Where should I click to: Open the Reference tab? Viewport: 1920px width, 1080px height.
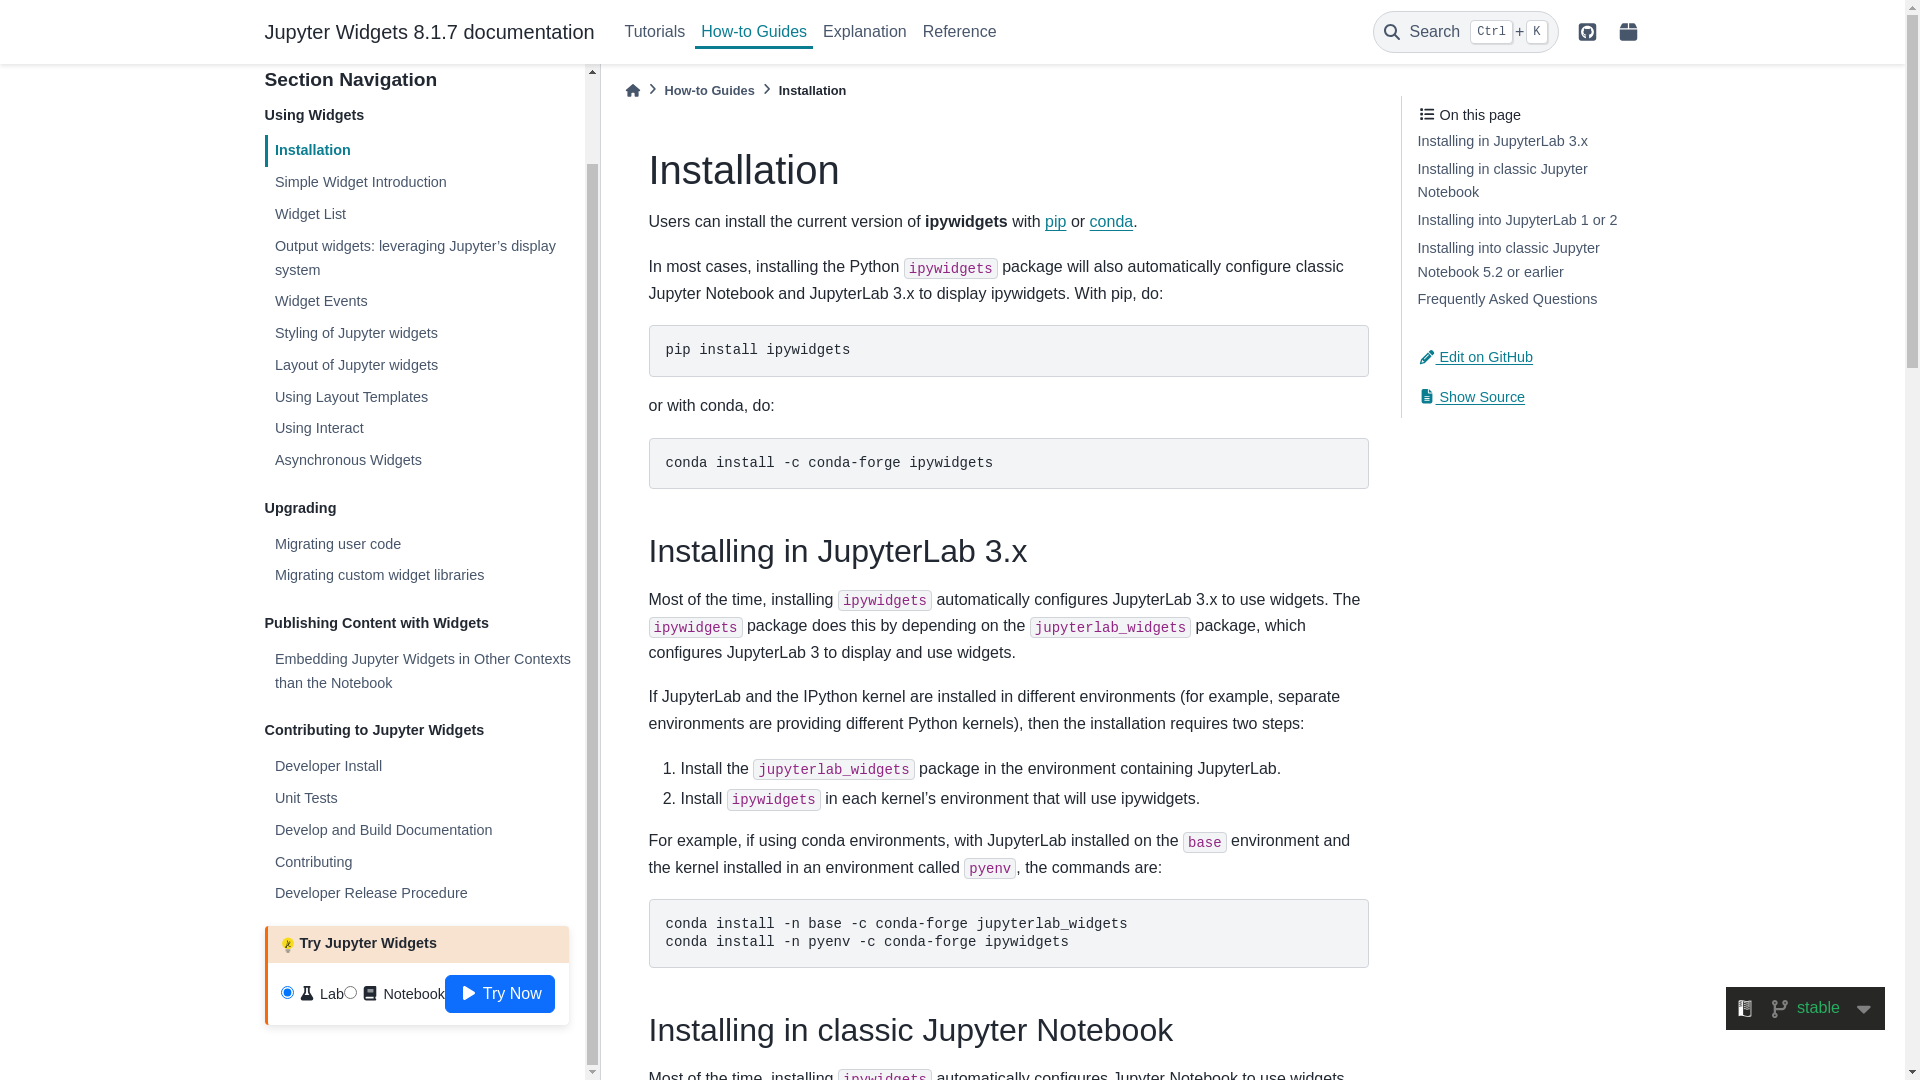[959, 32]
